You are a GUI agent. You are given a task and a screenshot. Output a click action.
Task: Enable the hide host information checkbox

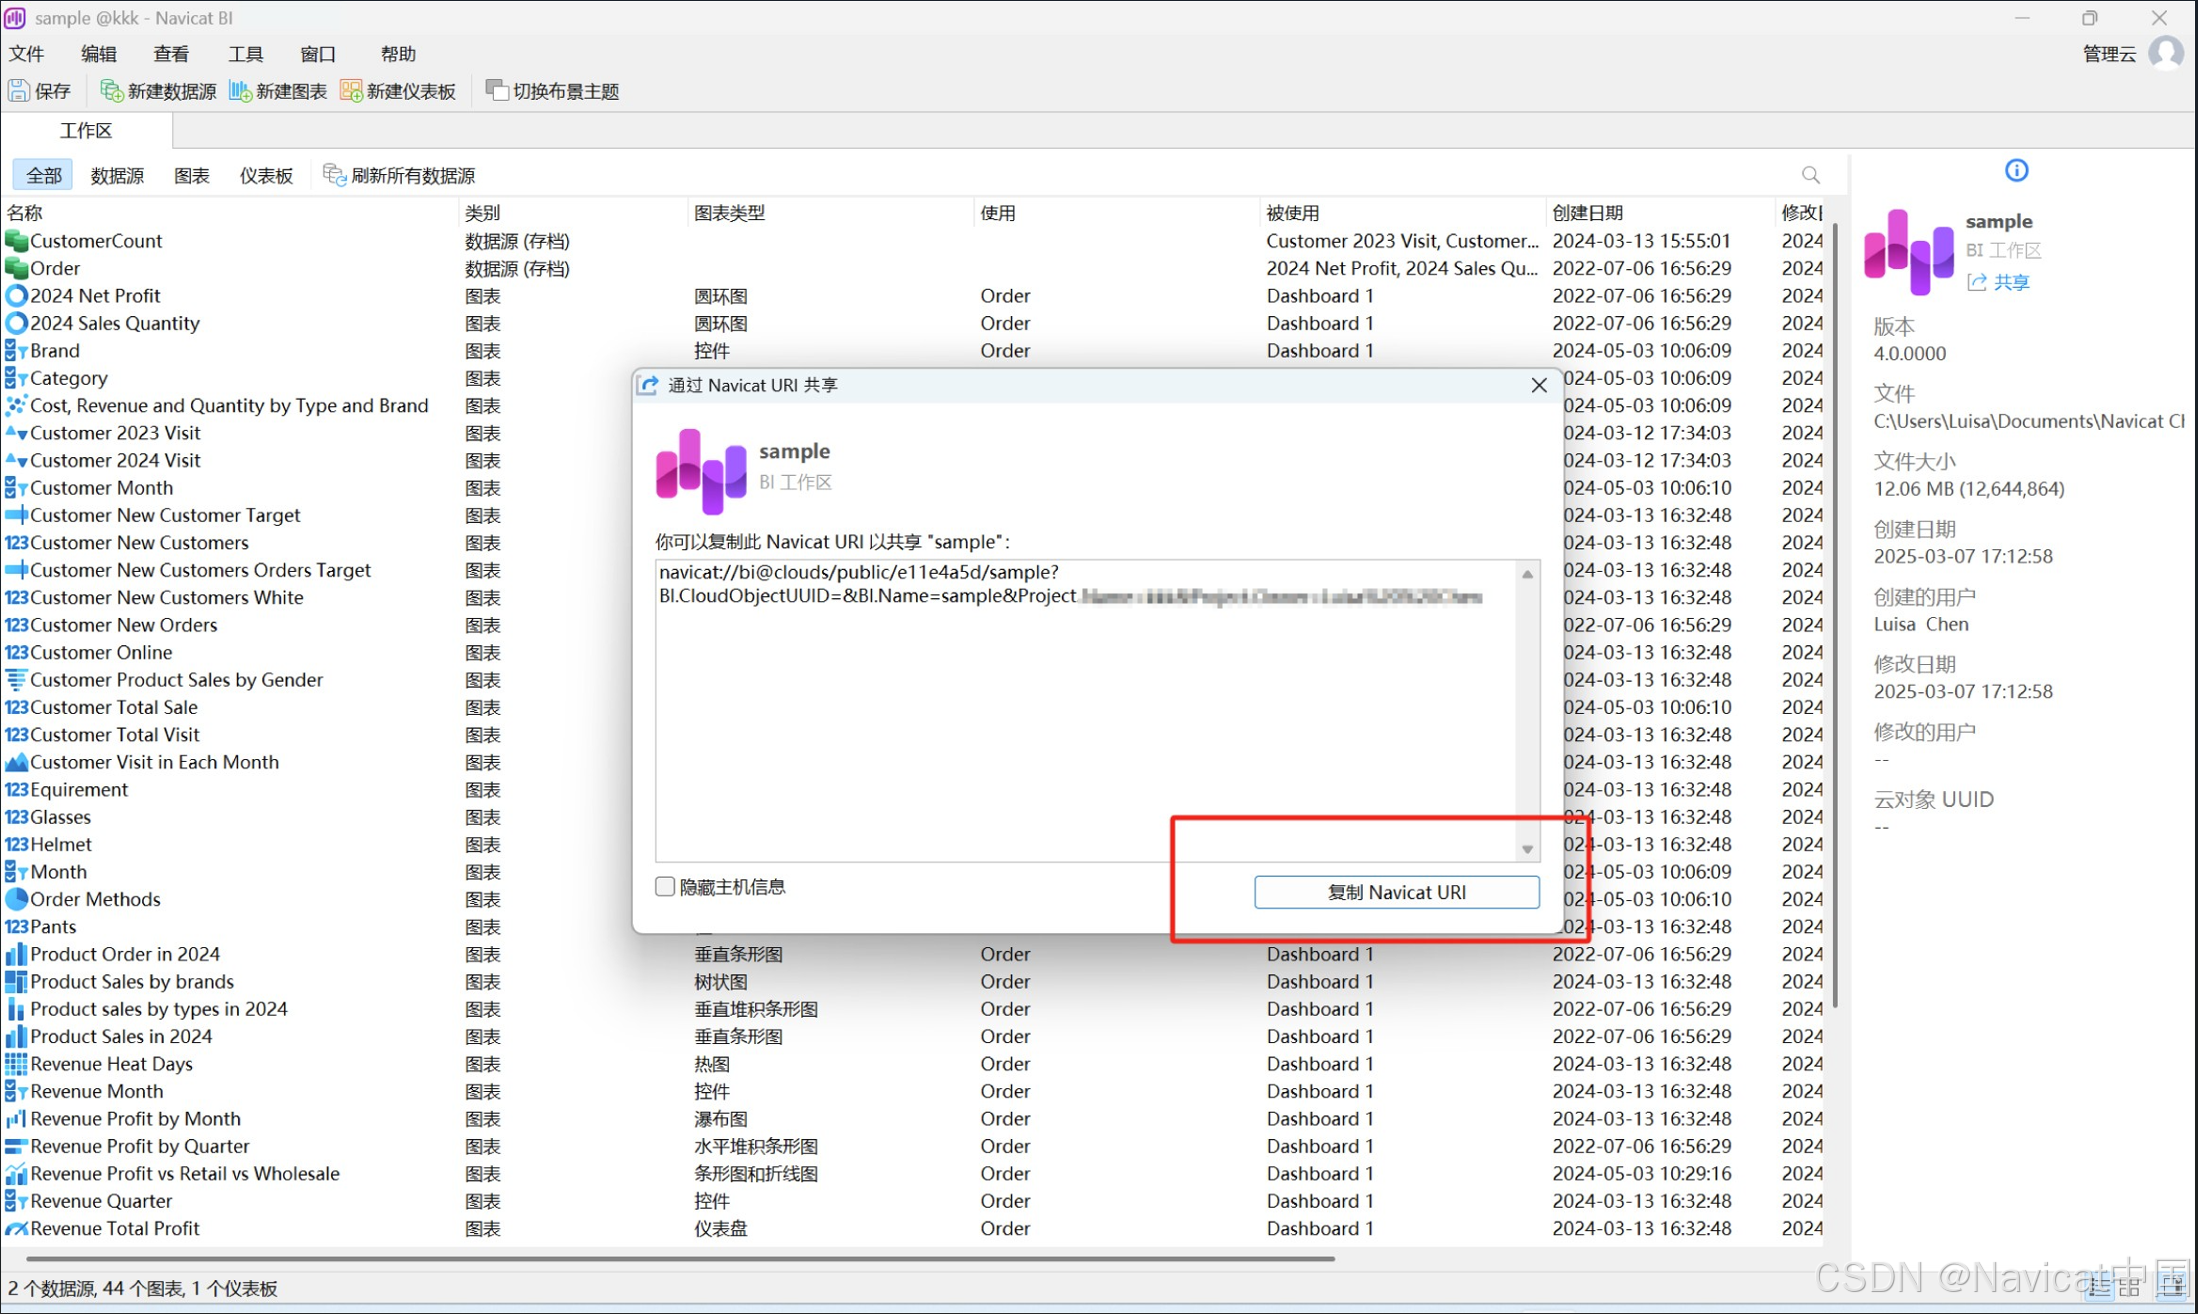point(665,887)
